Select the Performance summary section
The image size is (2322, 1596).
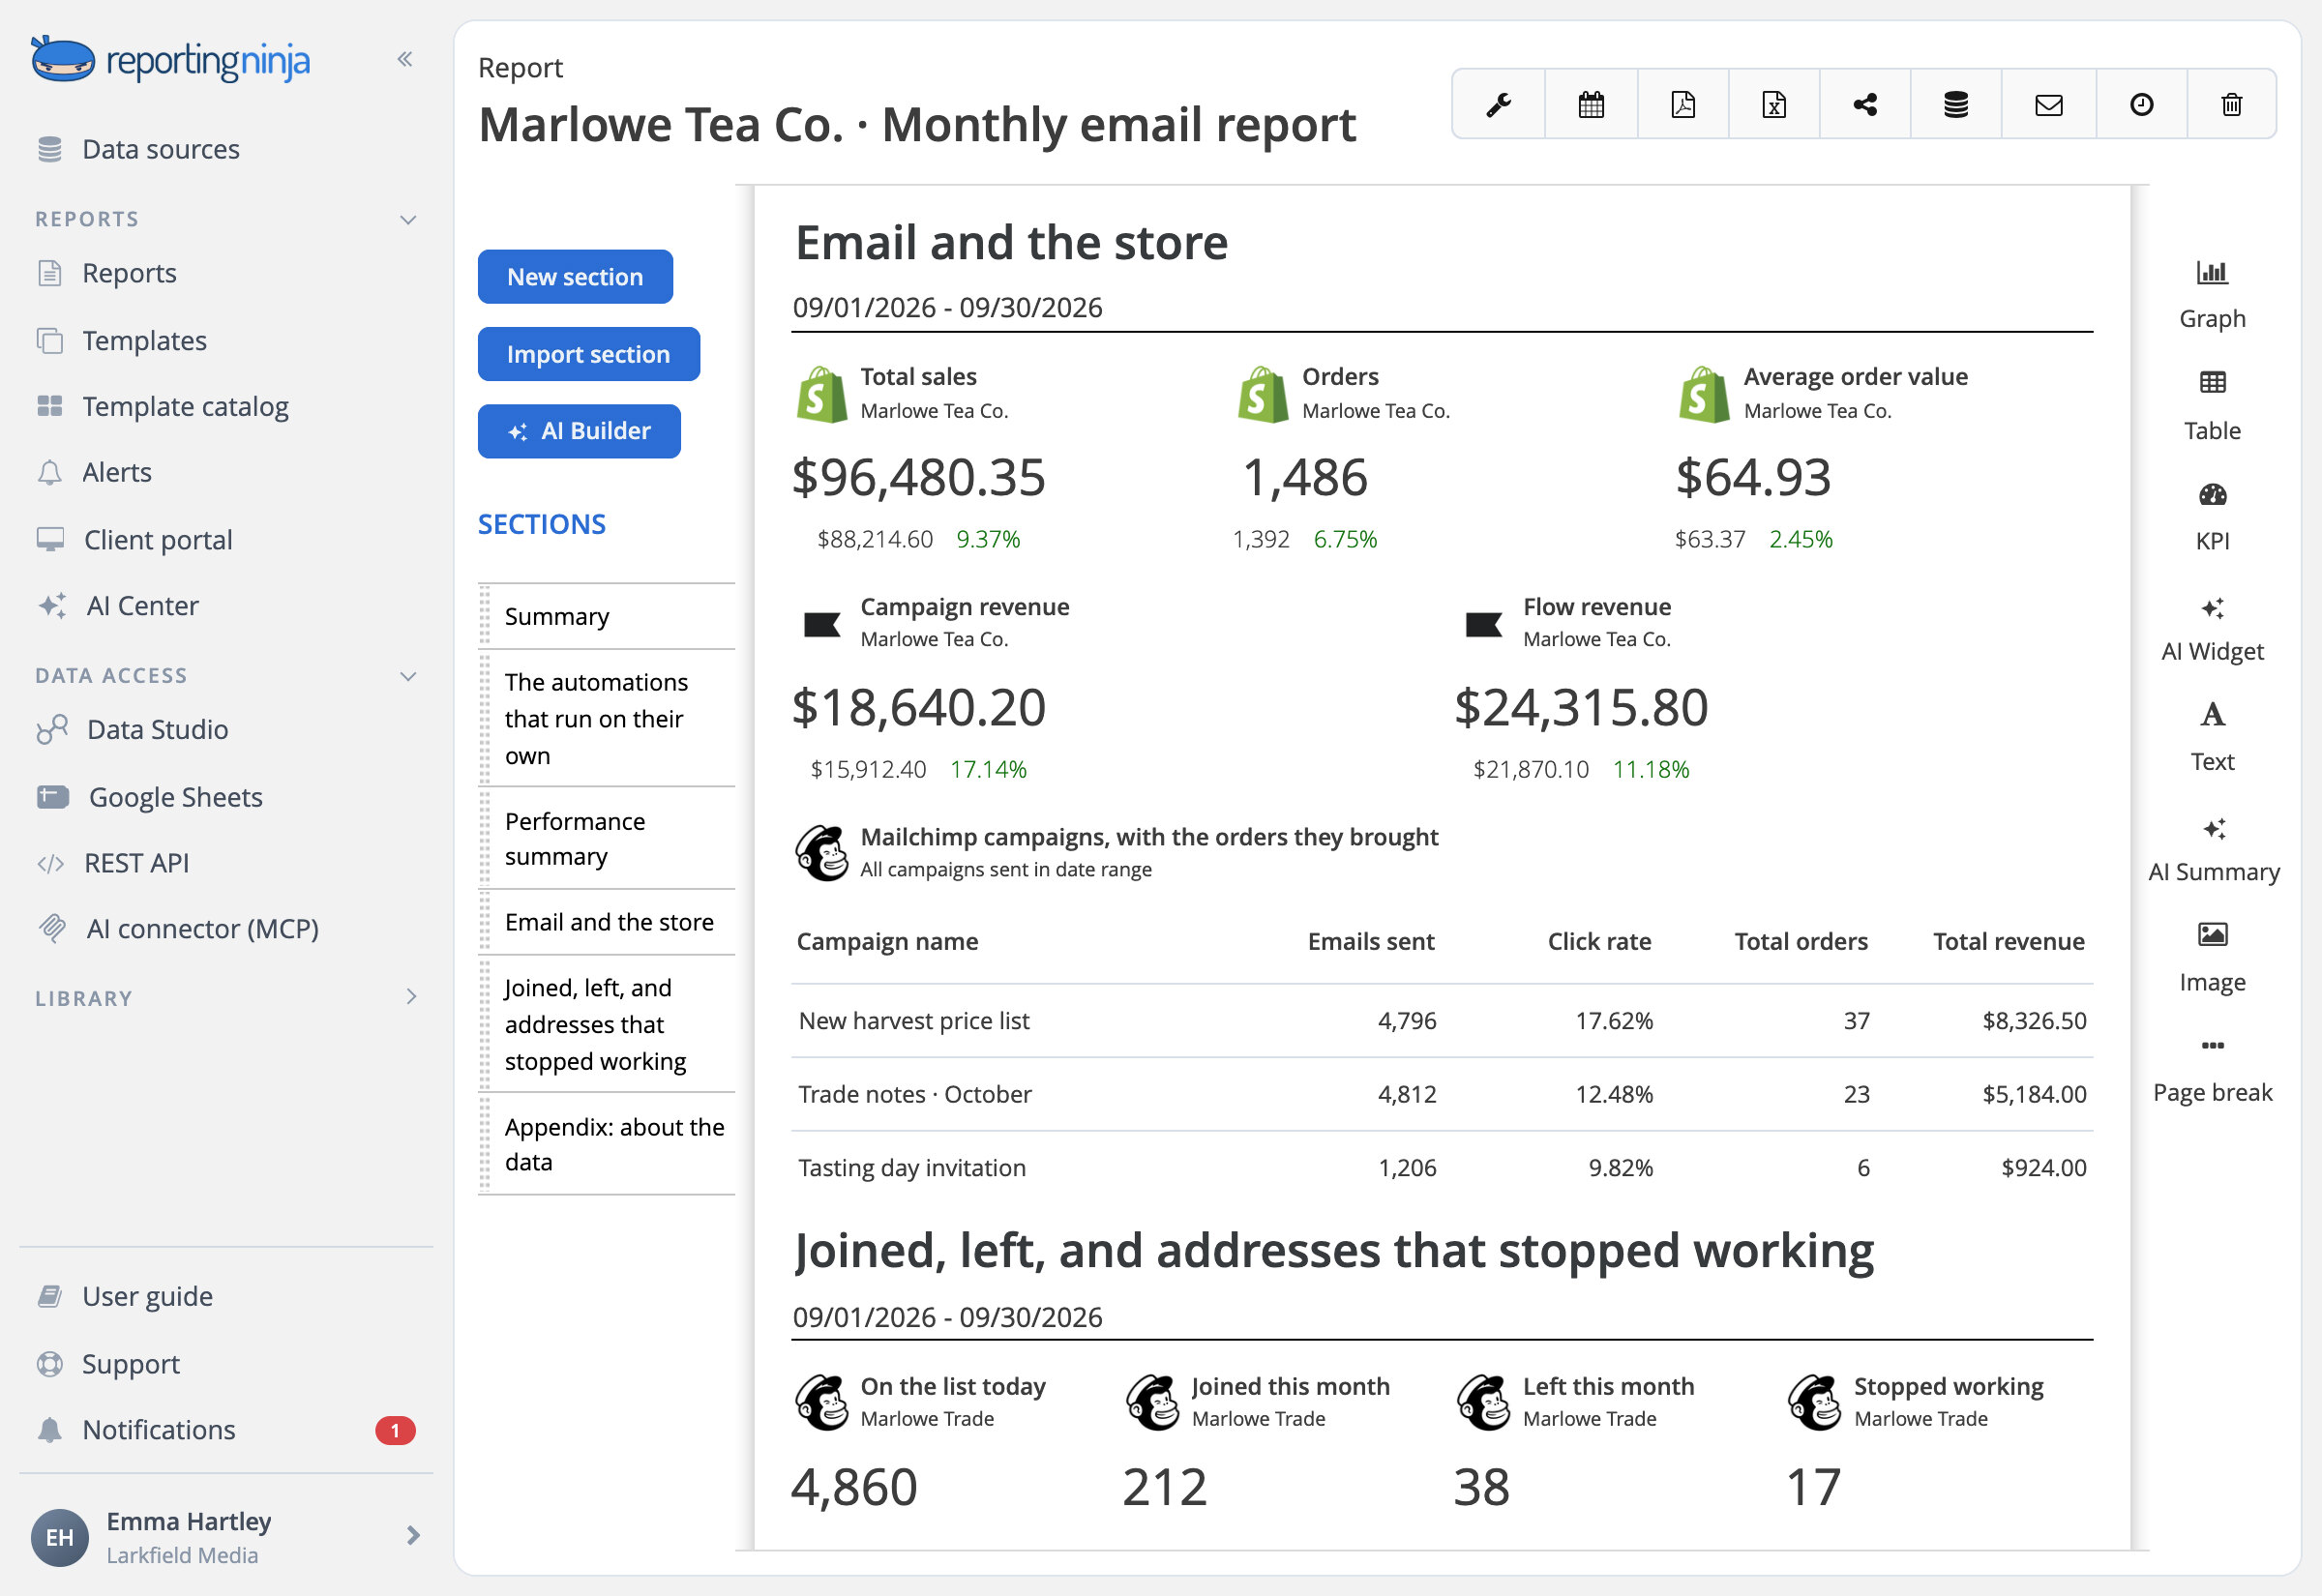point(607,839)
